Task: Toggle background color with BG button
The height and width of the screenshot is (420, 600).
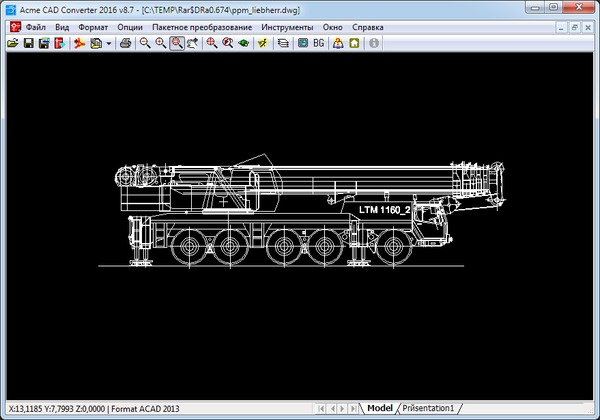Action: [319, 43]
